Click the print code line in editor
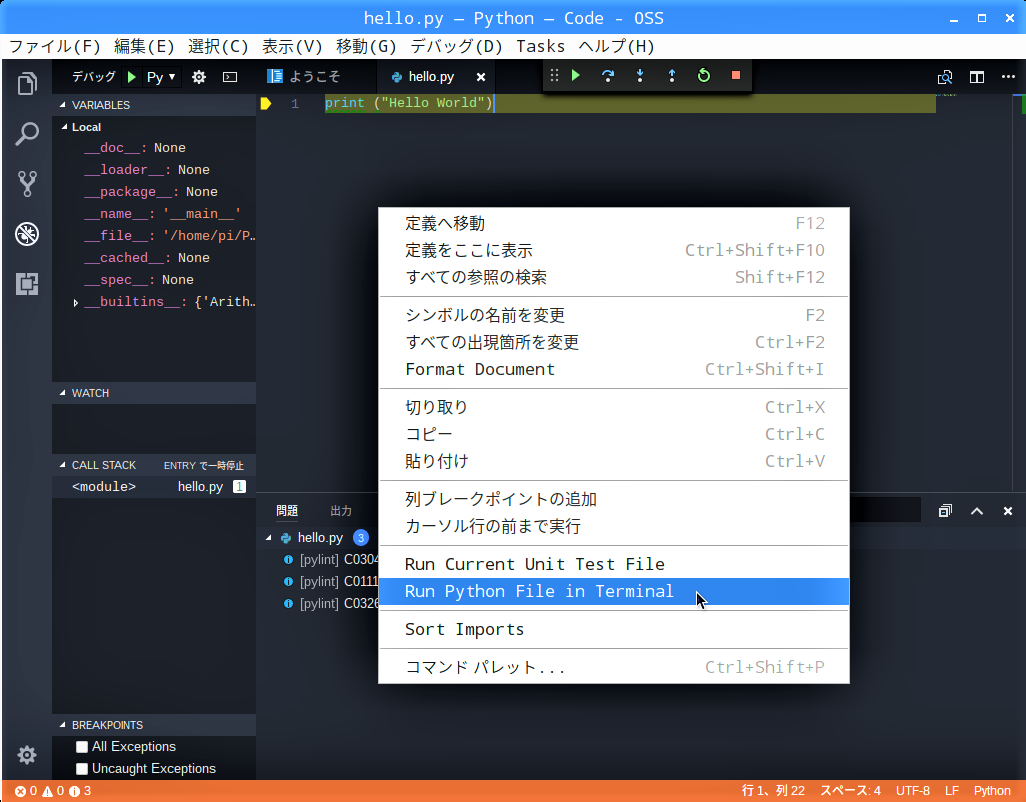Viewport: 1026px width, 802px height. pyautogui.click(x=409, y=103)
